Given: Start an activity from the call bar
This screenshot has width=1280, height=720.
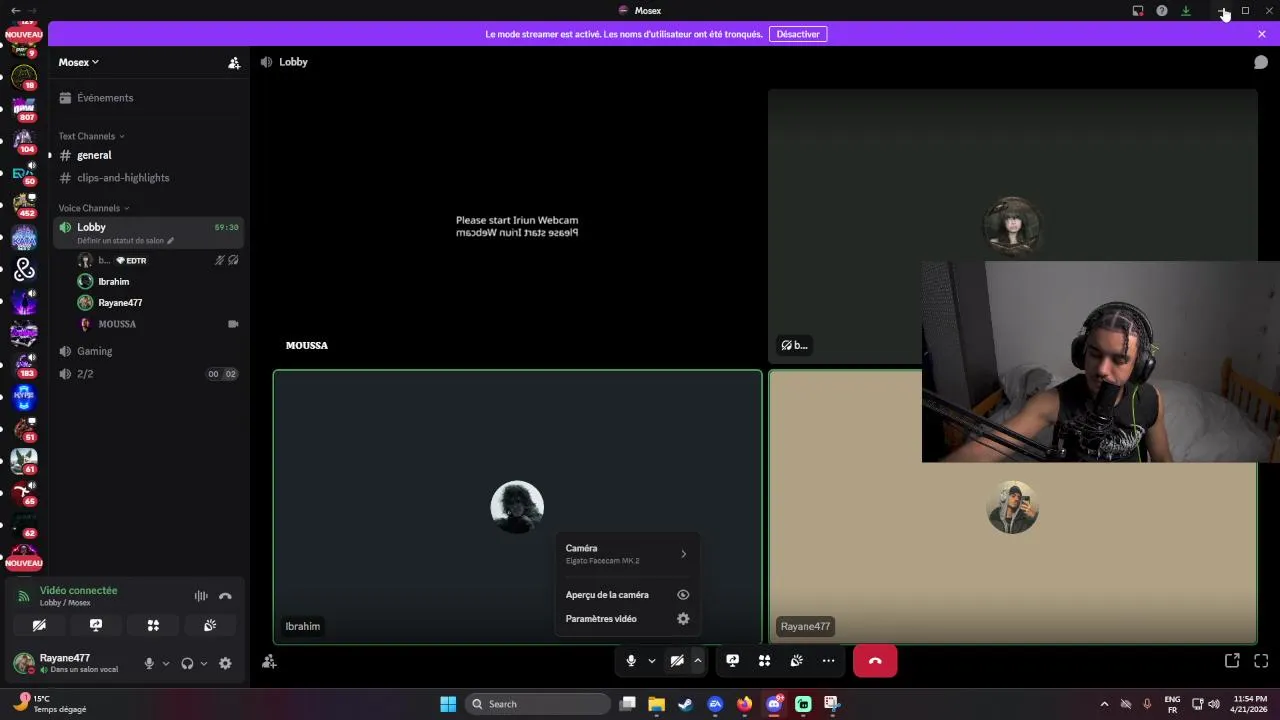Looking at the screenshot, I should pyautogui.click(x=765, y=661).
